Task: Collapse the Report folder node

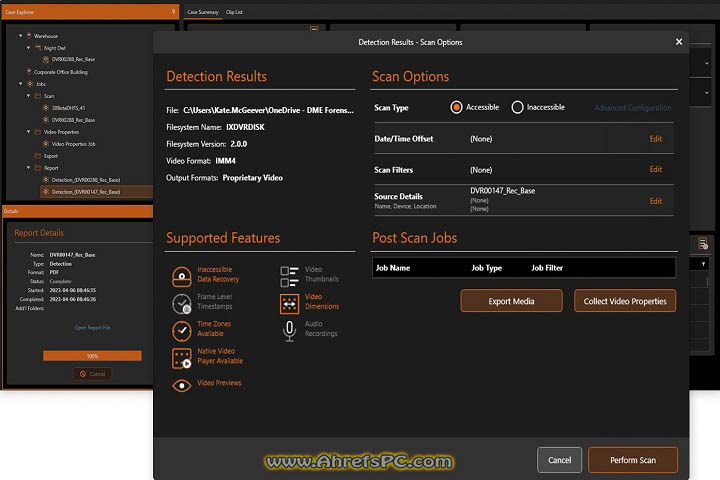Action: (x=28, y=168)
